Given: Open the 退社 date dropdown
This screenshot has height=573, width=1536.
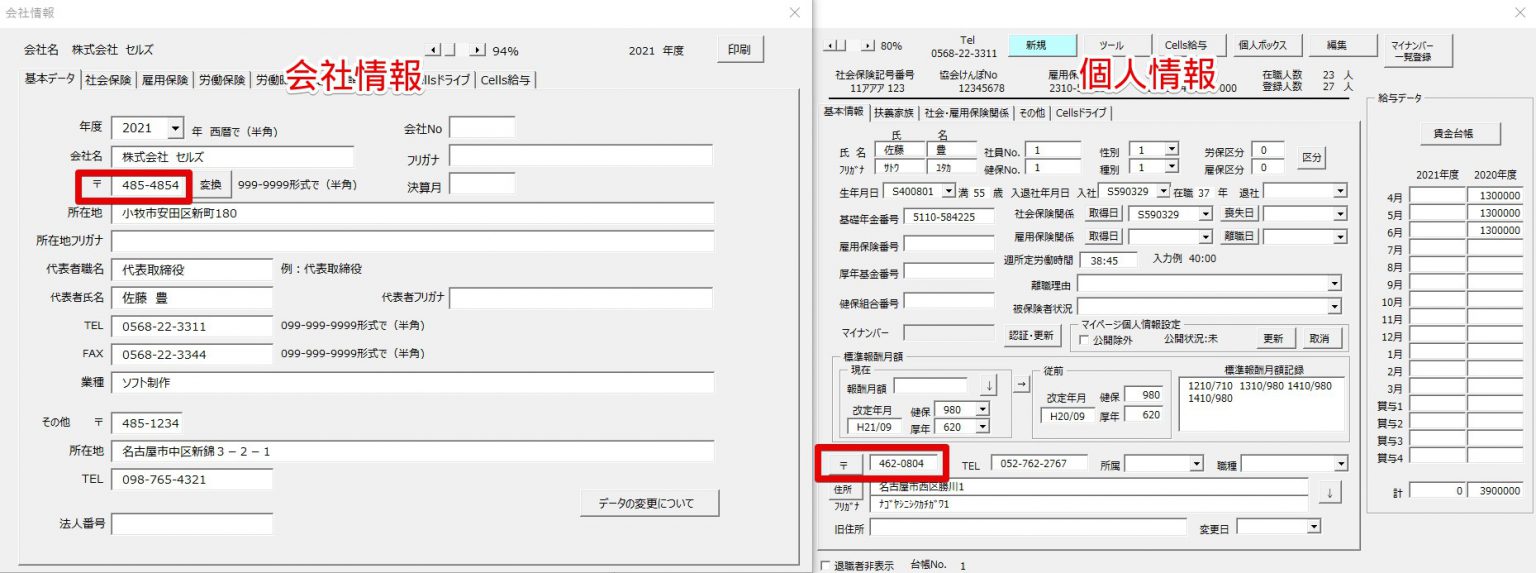Looking at the screenshot, I should pos(1340,190).
